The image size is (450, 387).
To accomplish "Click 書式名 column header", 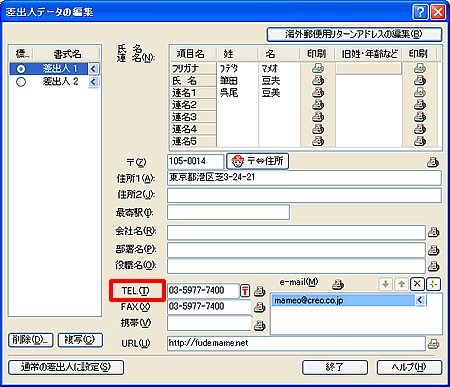I will [67, 54].
